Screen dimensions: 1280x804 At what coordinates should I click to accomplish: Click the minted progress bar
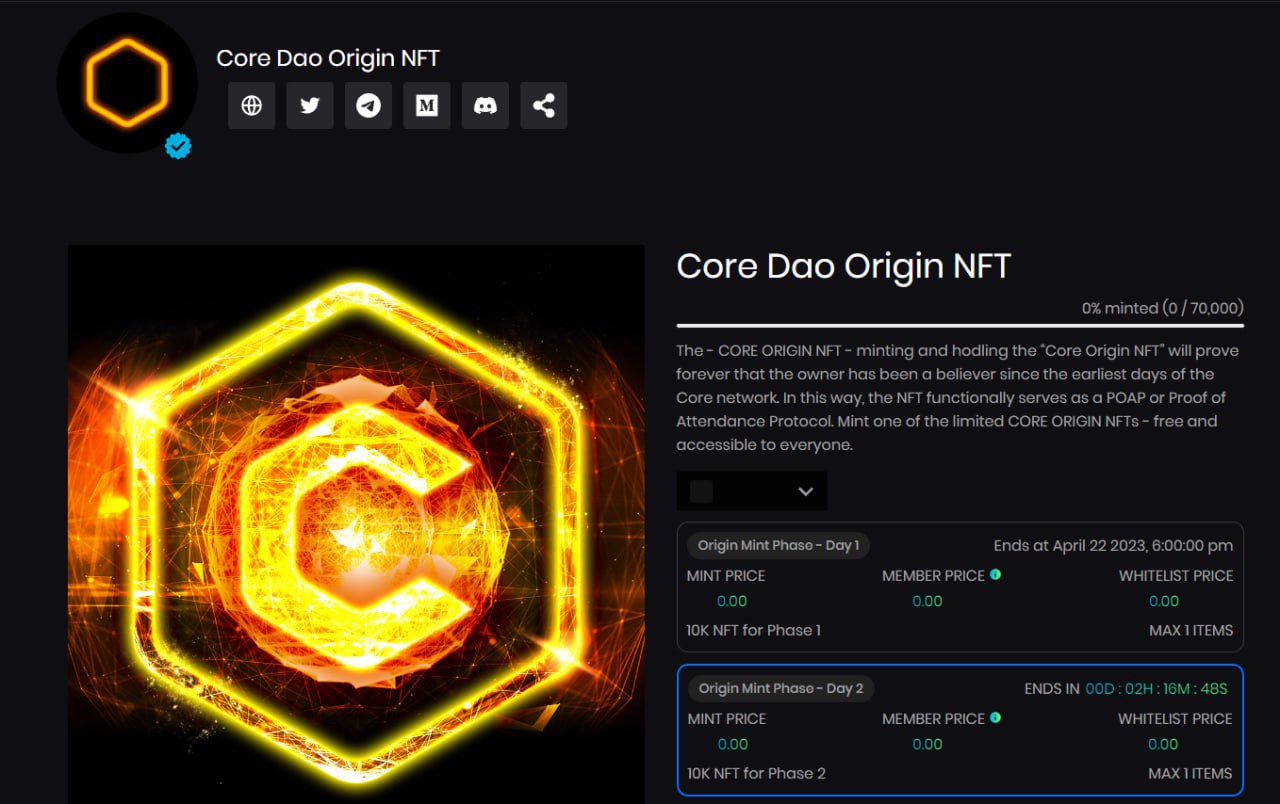point(960,326)
